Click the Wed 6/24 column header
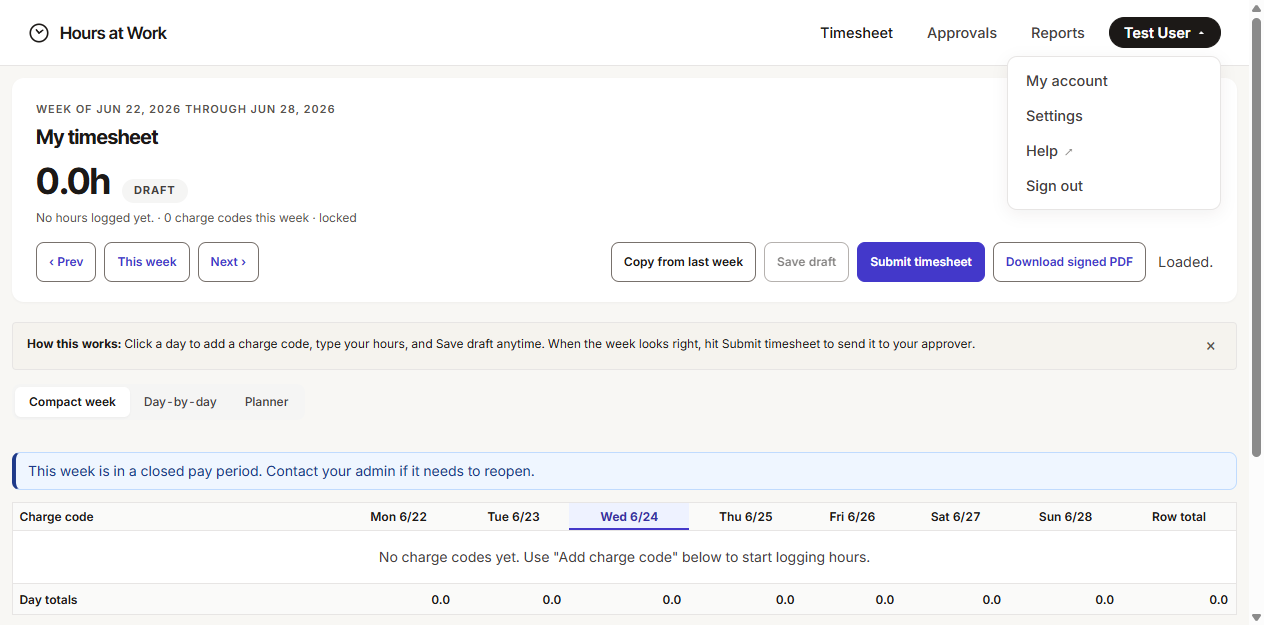This screenshot has width=1264, height=625. [x=629, y=517]
